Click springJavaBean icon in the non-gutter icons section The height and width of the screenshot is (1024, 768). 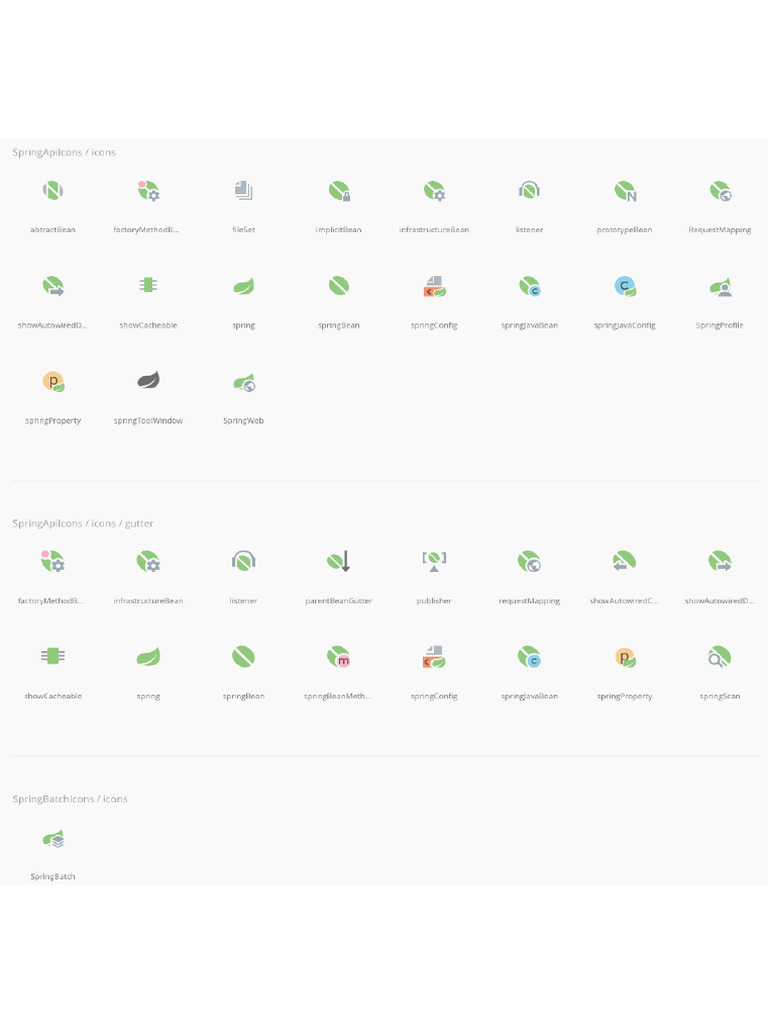point(530,286)
